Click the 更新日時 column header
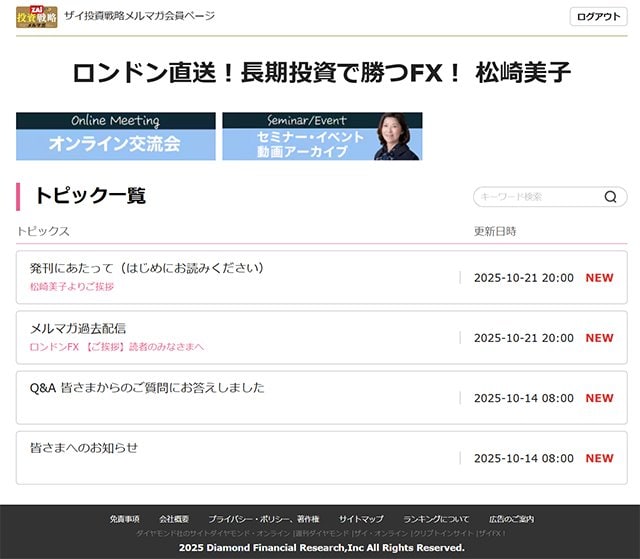The image size is (640, 559). tap(495, 231)
